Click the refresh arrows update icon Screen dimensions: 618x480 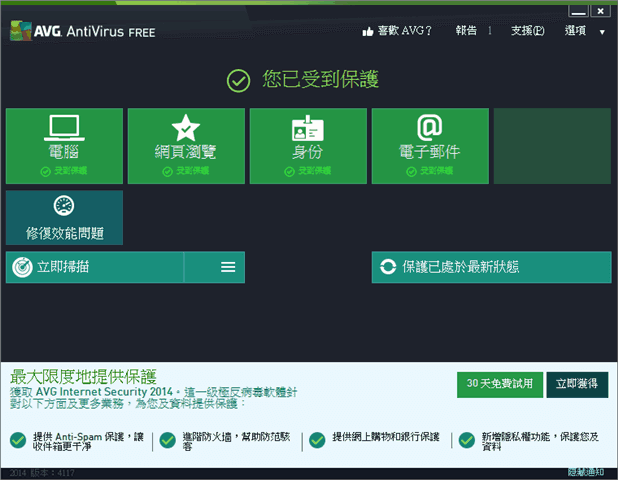[388, 267]
